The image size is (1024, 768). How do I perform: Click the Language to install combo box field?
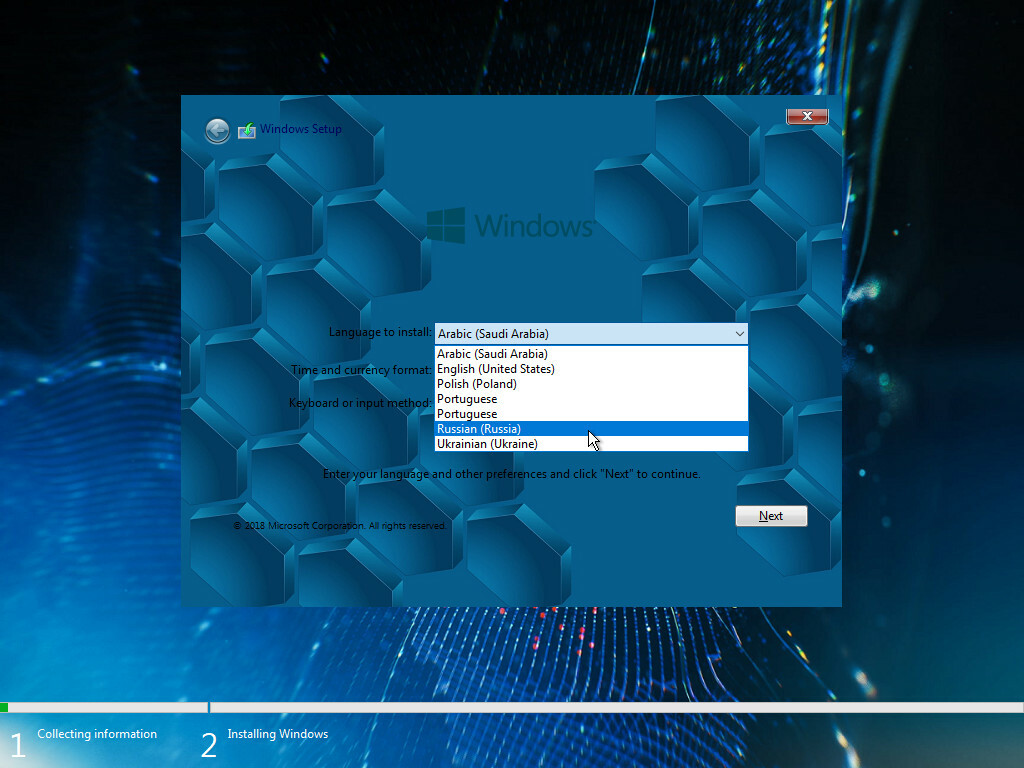(x=582, y=334)
